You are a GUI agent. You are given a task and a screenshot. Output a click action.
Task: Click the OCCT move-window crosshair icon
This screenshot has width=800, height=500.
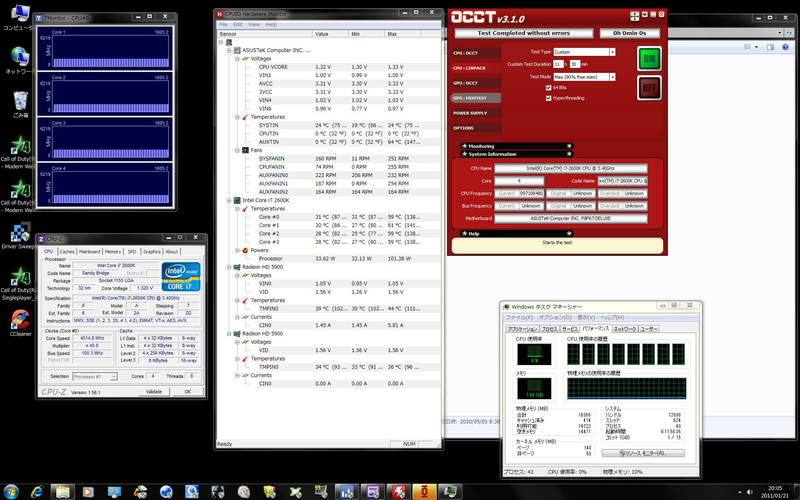tap(634, 16)
